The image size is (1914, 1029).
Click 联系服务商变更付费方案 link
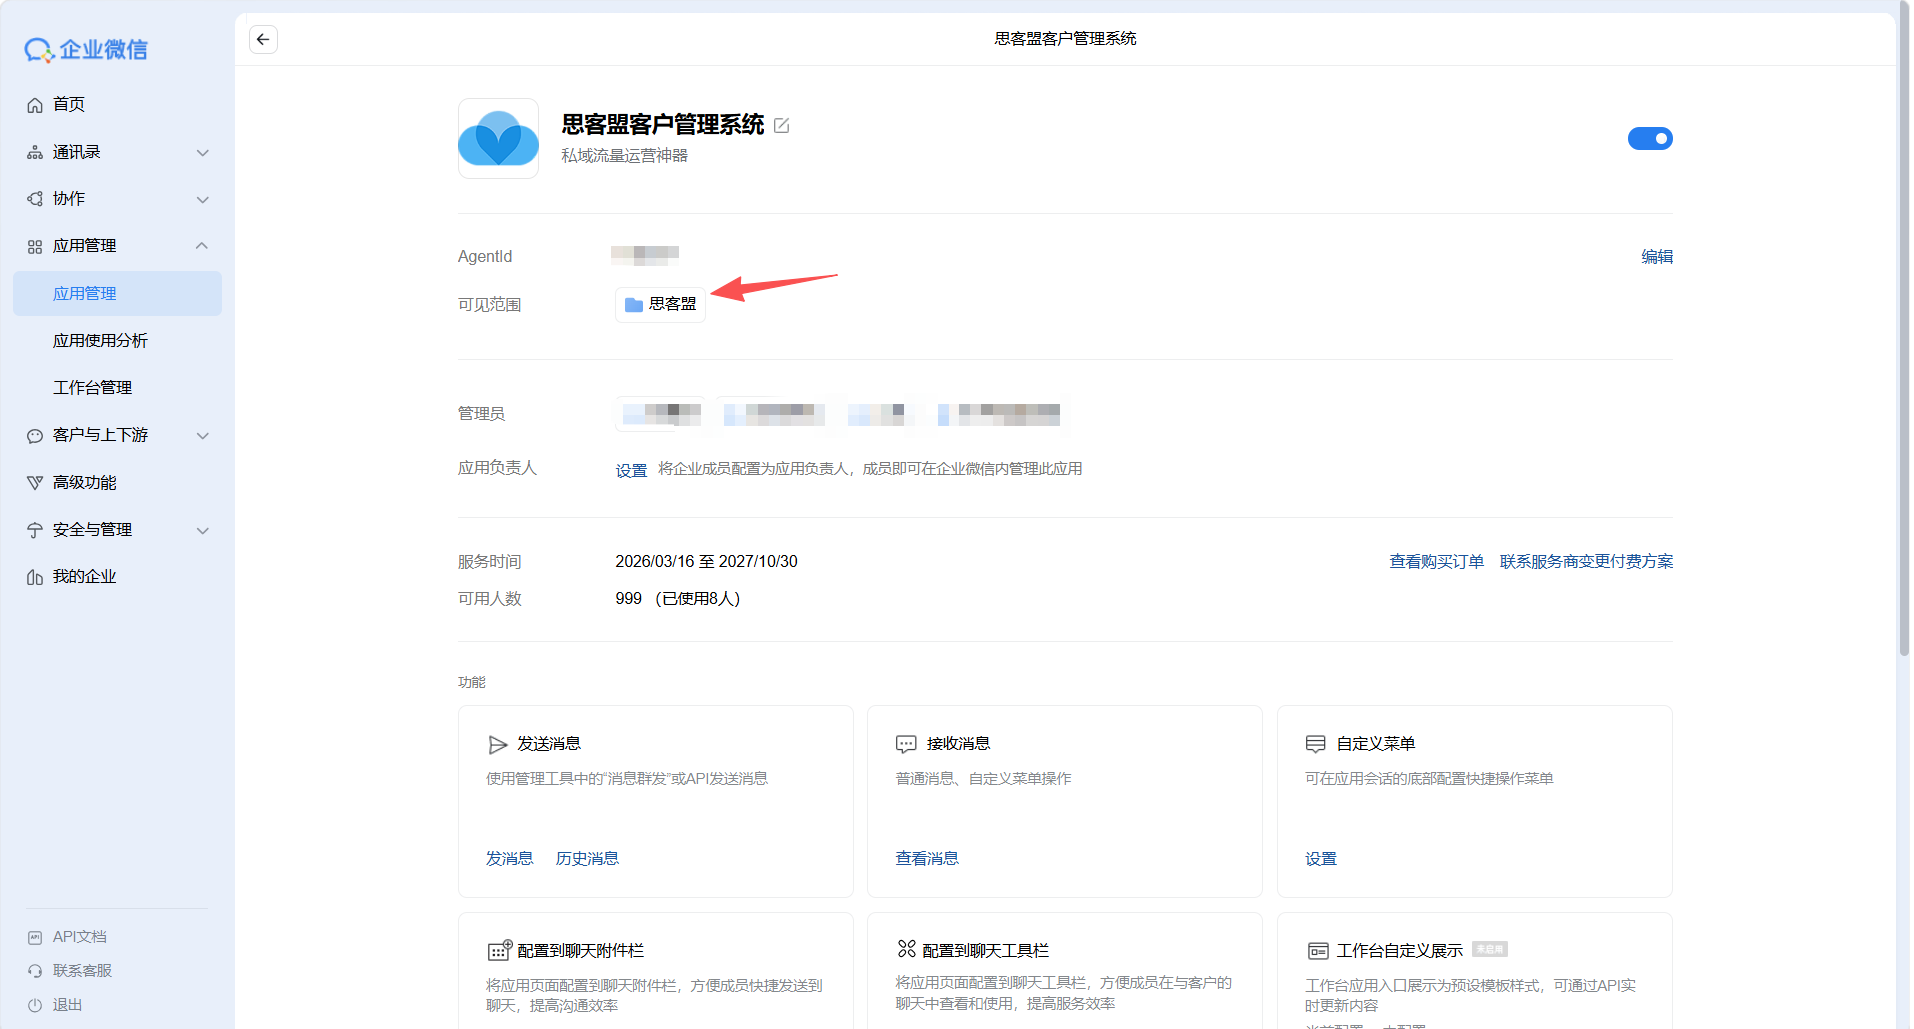(x=1587, y=562)
